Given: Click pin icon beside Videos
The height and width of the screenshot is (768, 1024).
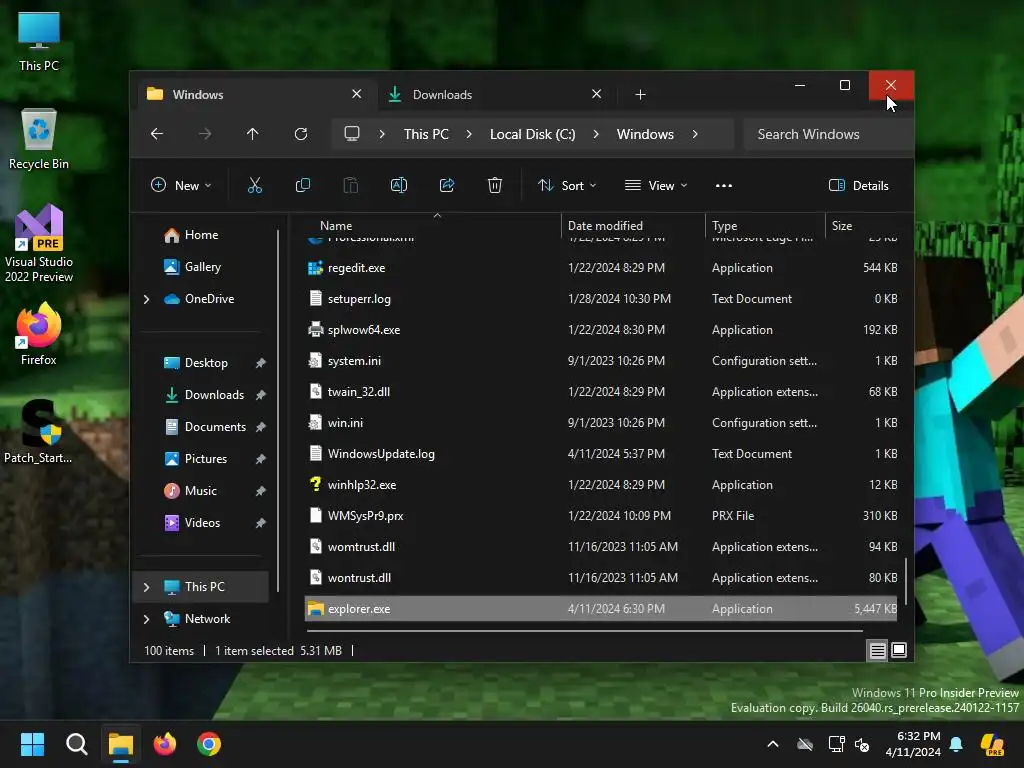Looking at the screenshot, I should point(261,523).
